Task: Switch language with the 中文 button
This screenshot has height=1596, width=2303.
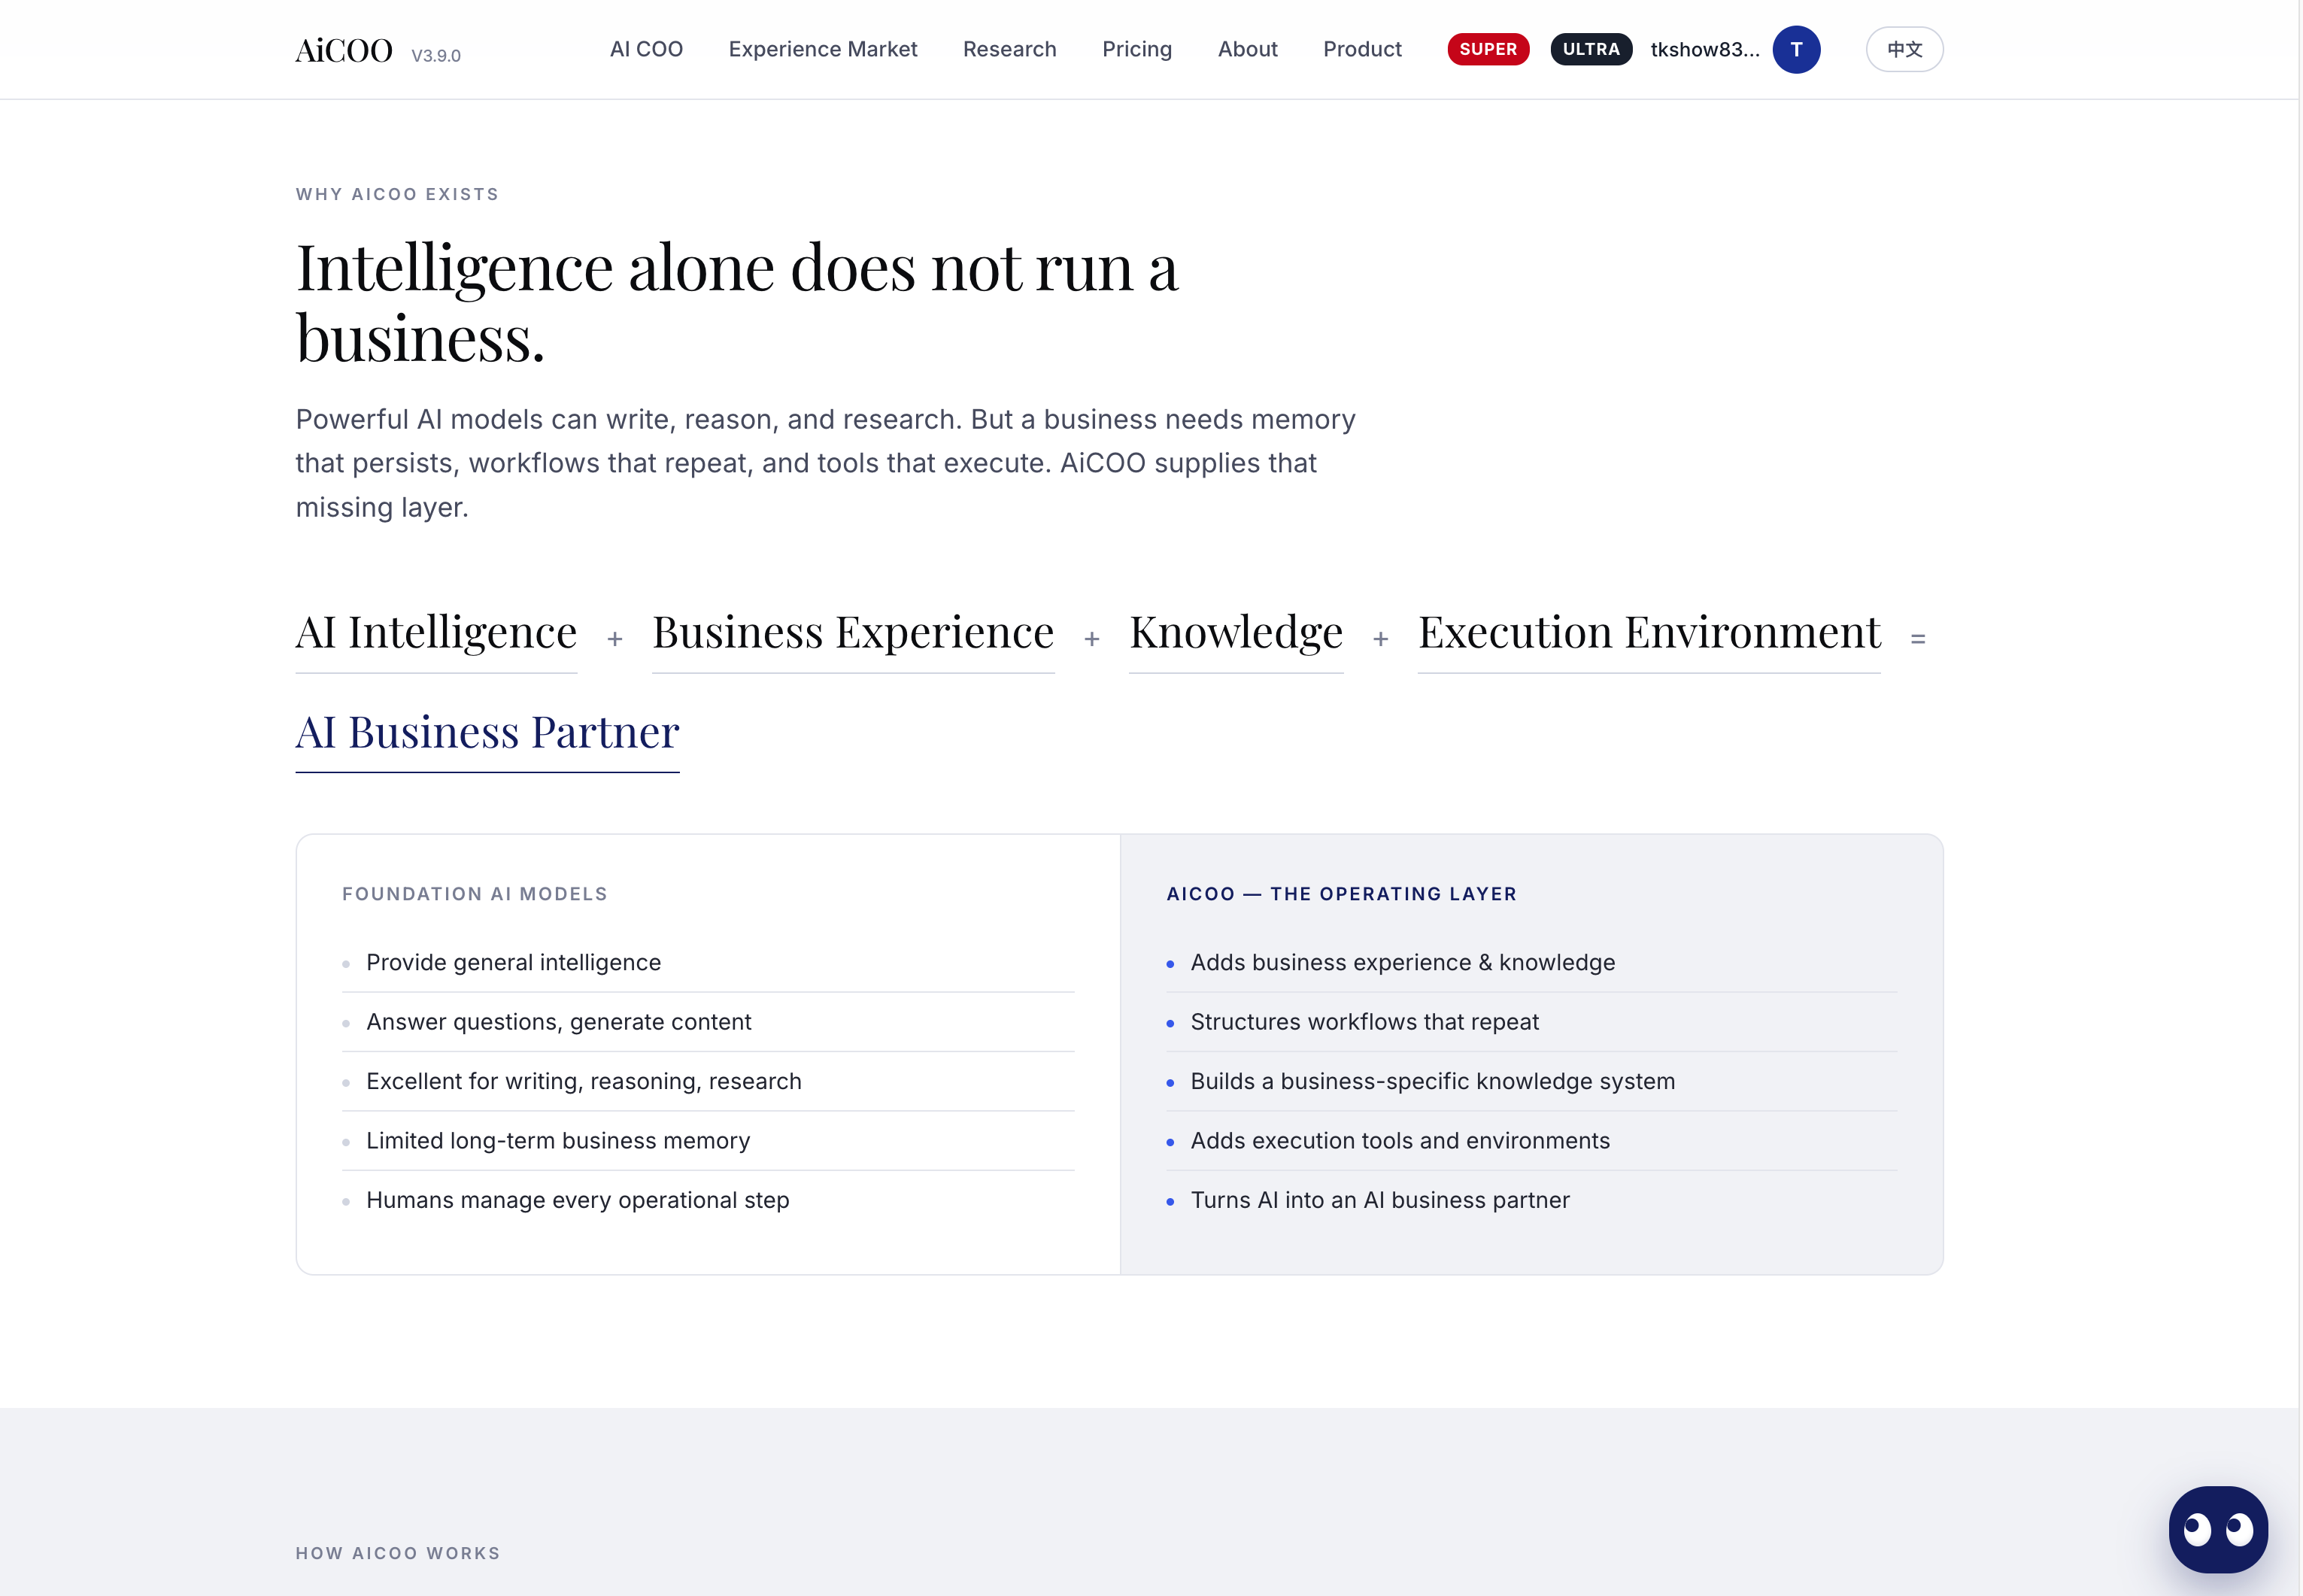Action: [1904, 49]
